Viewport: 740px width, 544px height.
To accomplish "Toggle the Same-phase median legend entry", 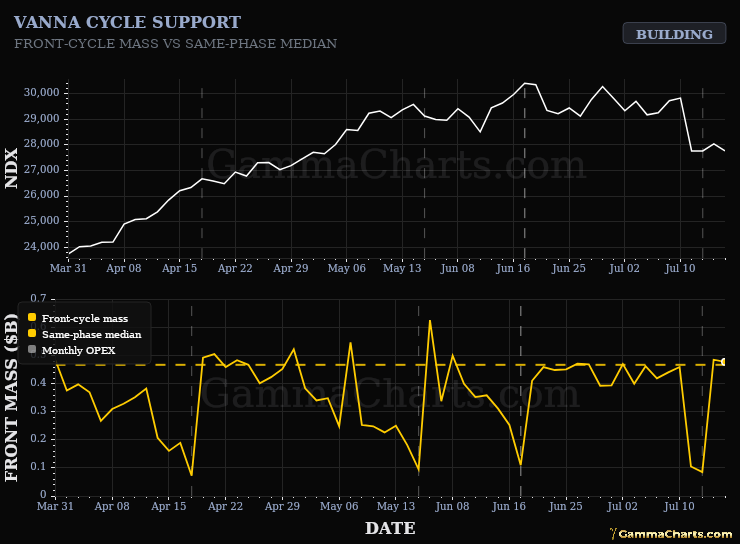I will (84, 335).
